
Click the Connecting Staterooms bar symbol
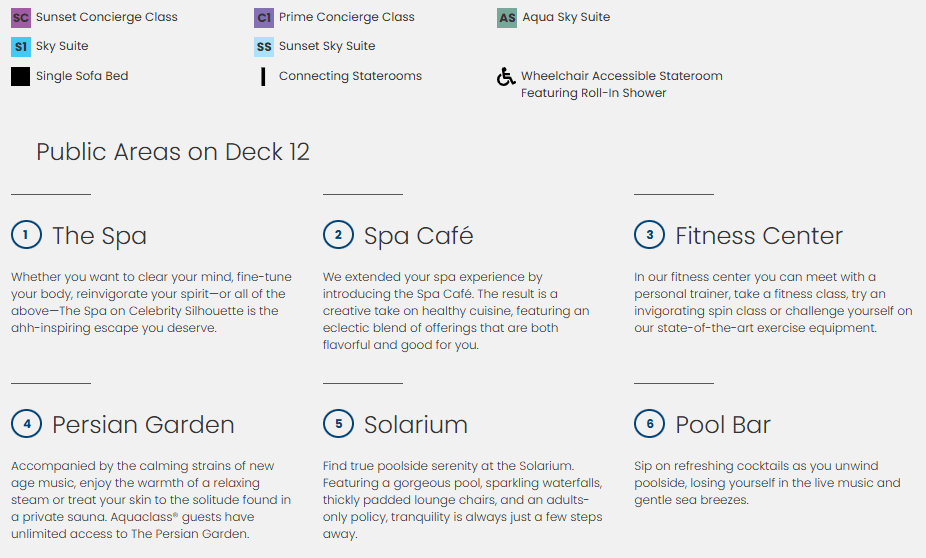click(x=263, y=77)
